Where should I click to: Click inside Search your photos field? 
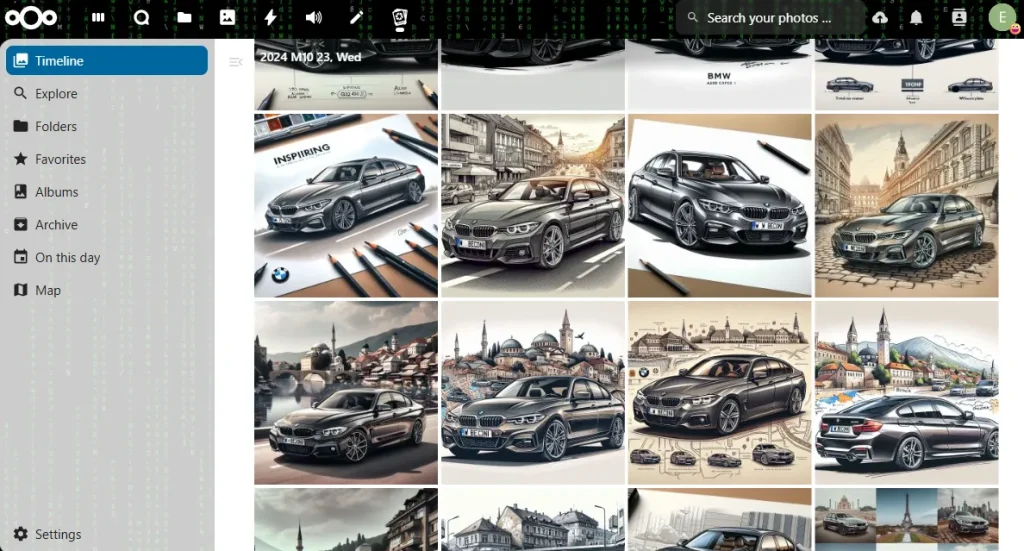pyautogui.click(x=771, y=18)
